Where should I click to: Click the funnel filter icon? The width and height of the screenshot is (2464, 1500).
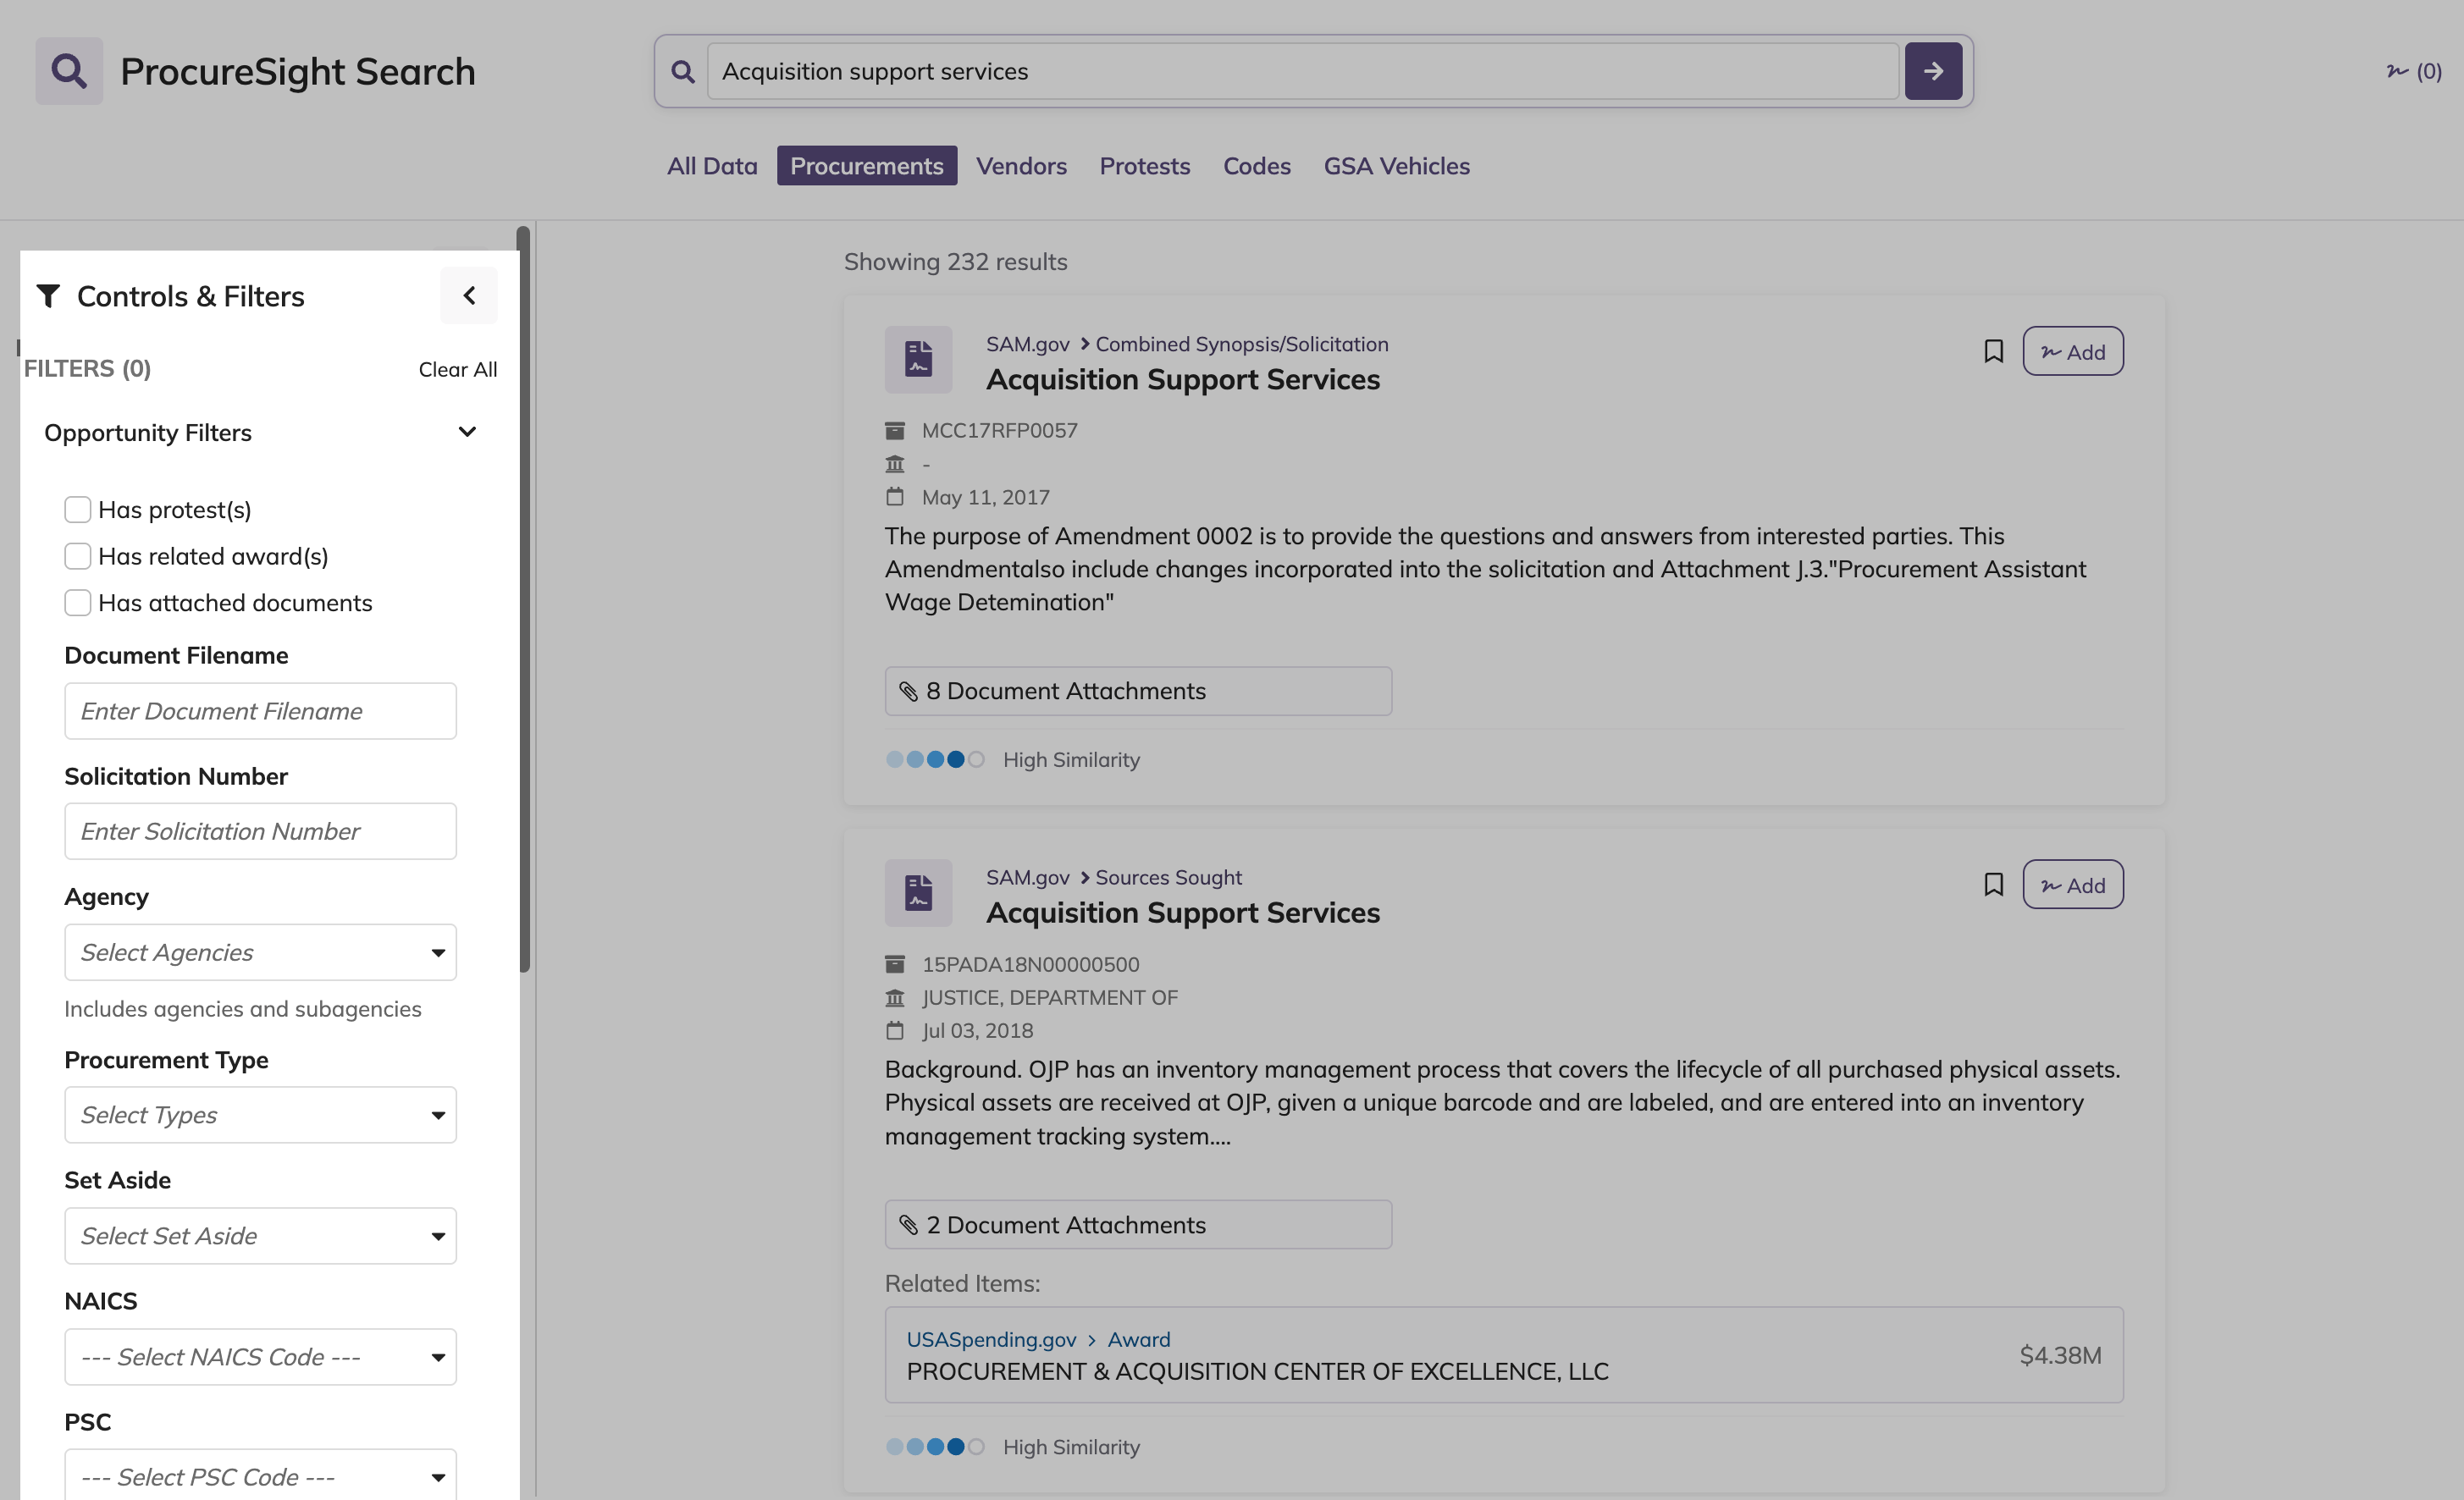(x=48, y=296)
